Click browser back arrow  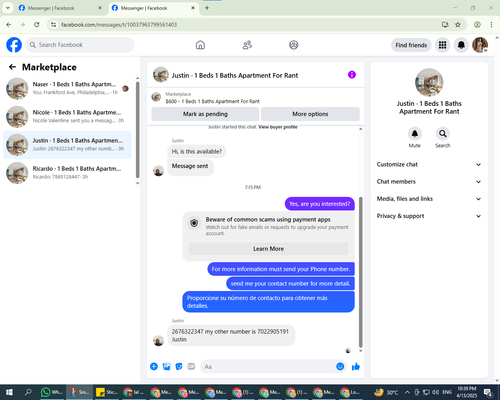9,24
